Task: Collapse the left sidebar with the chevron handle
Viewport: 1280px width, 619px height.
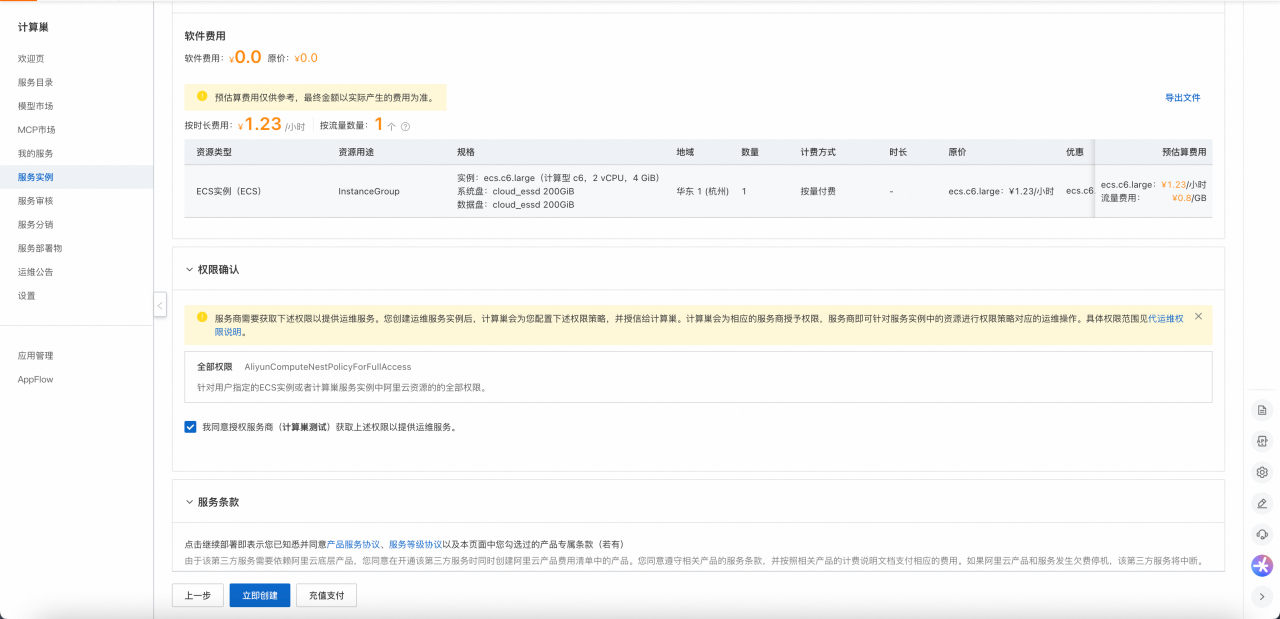Action: (160, 304)
